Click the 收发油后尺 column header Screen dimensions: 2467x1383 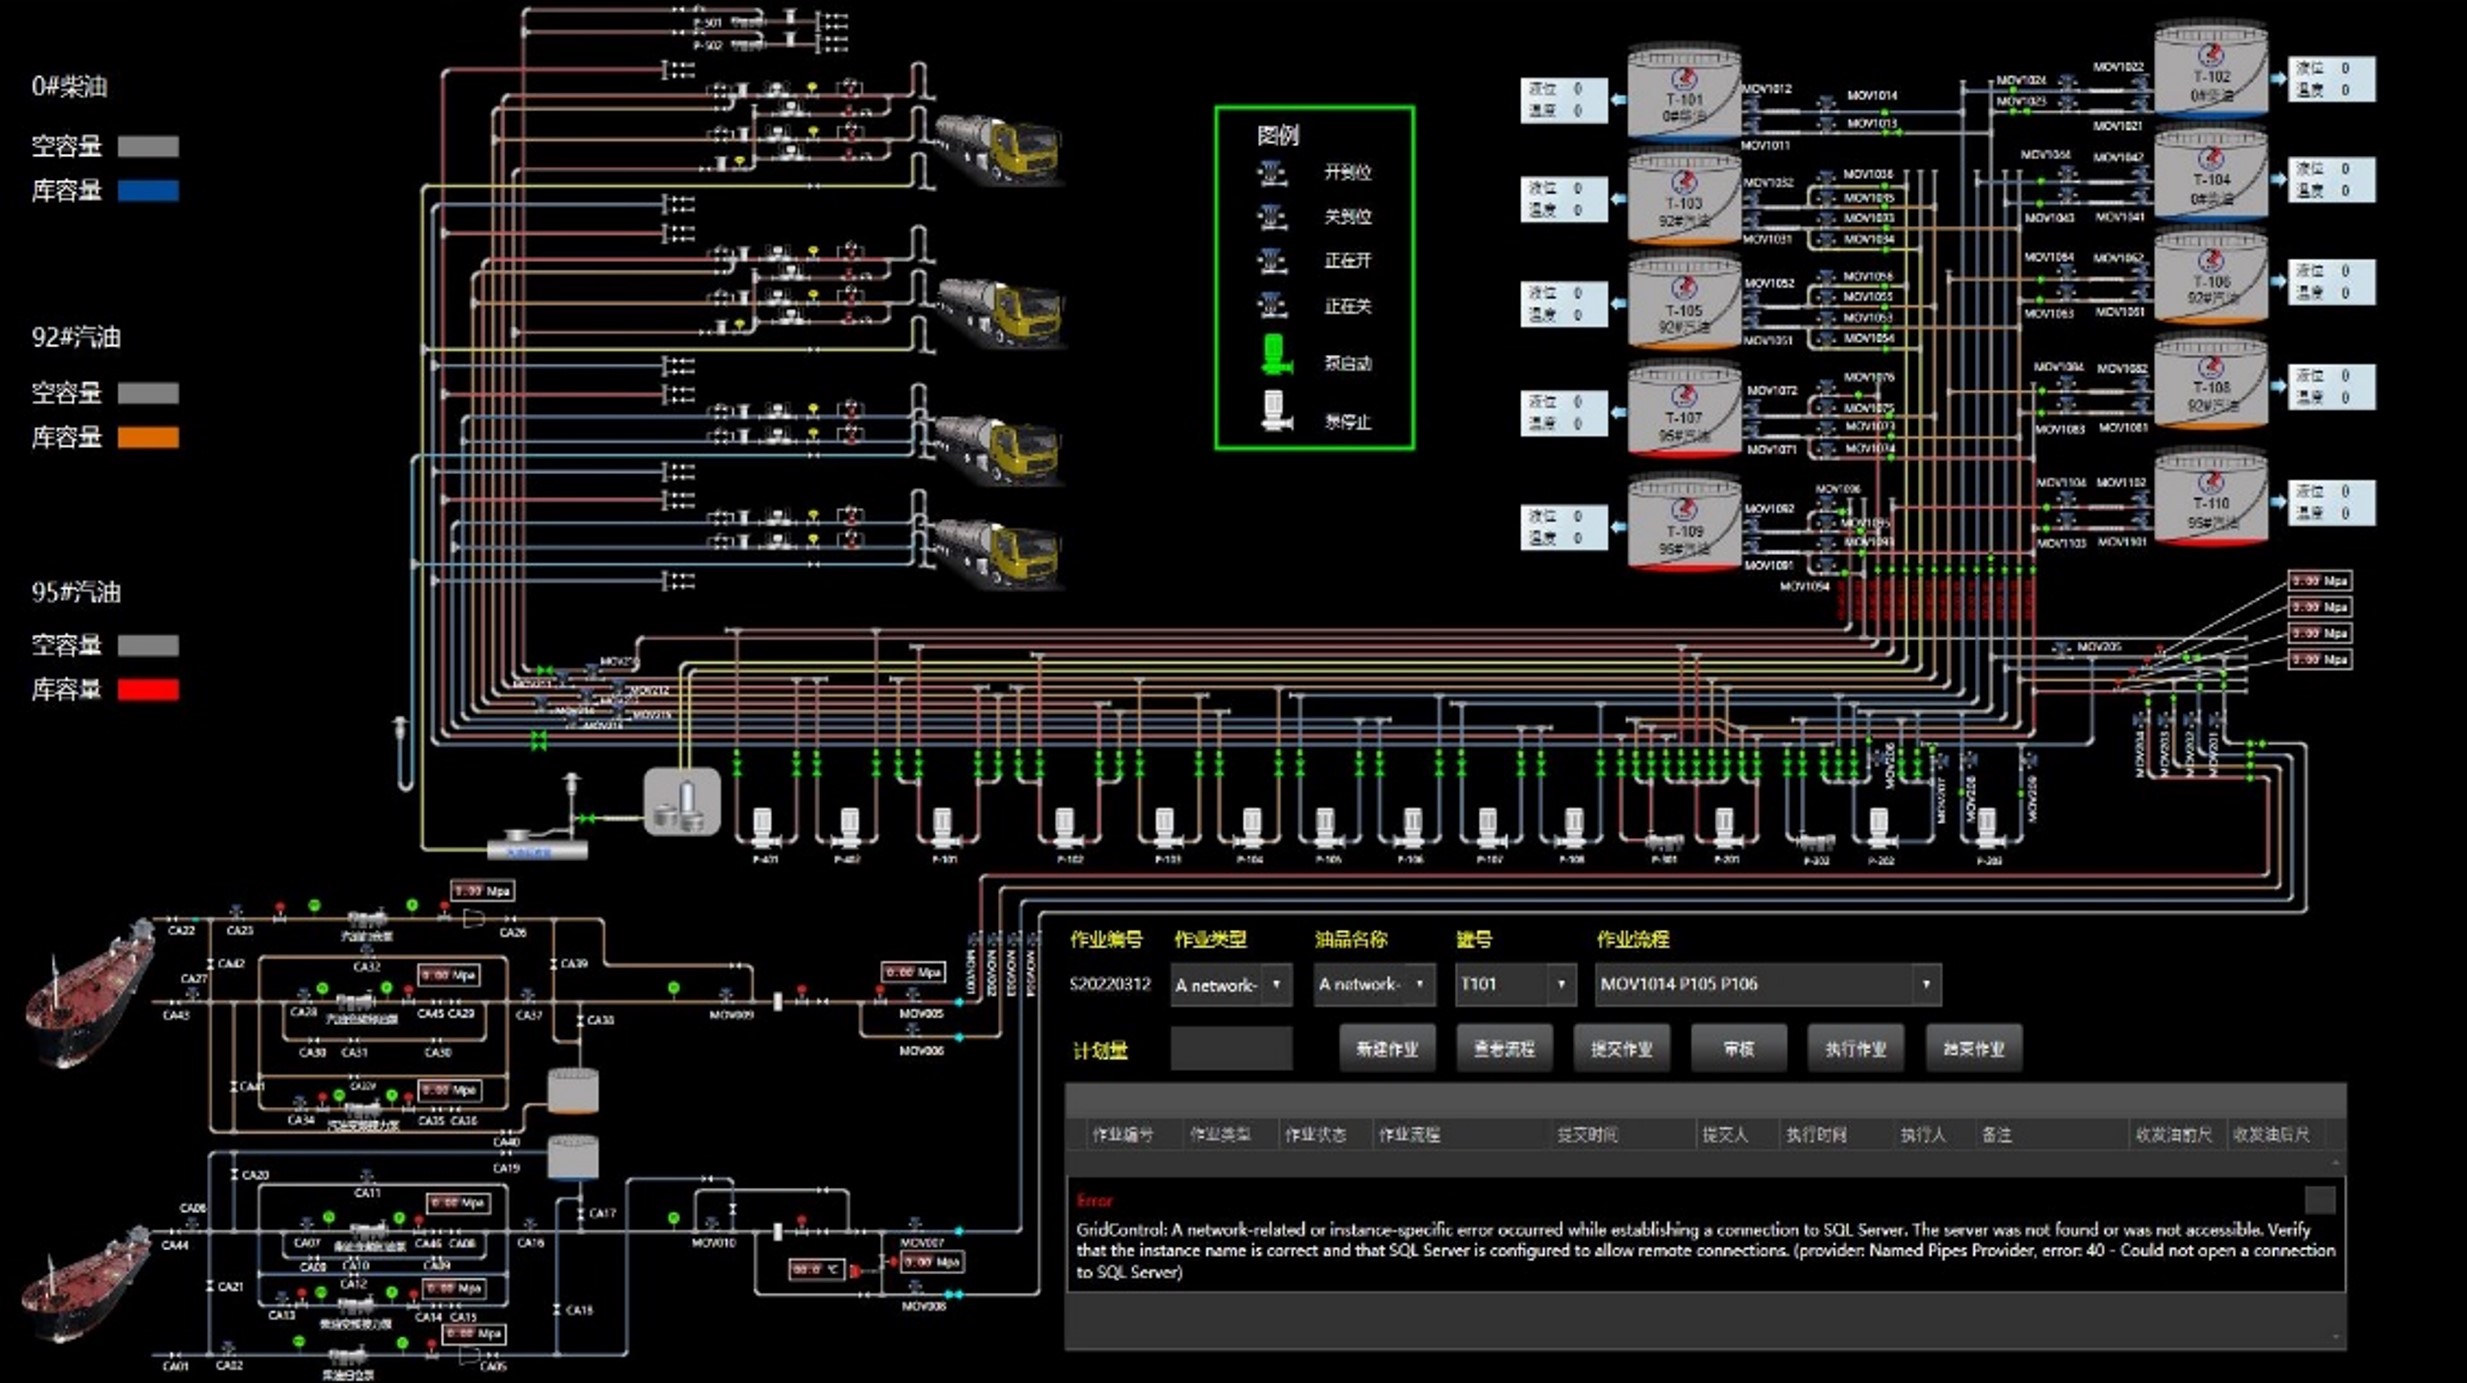click(2271, 1135)
